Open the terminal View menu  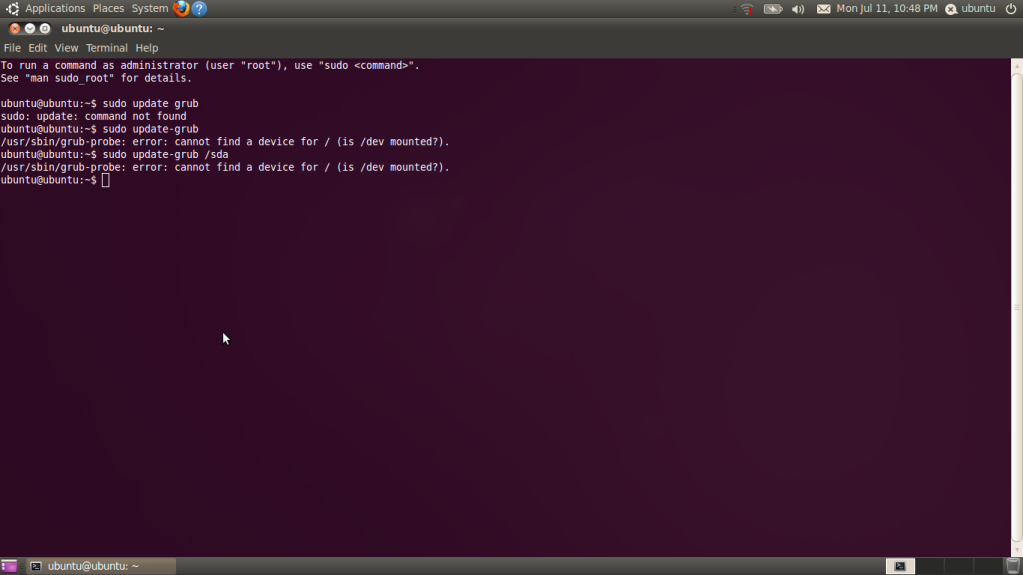point(66,48)
